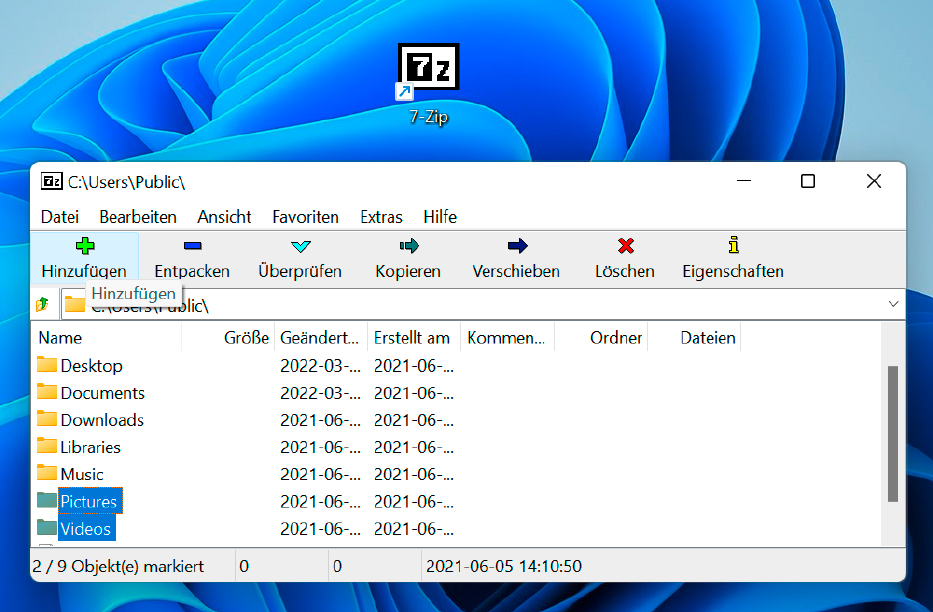
Task: Click Geändert date of Music row
Action: click(321, 475)
